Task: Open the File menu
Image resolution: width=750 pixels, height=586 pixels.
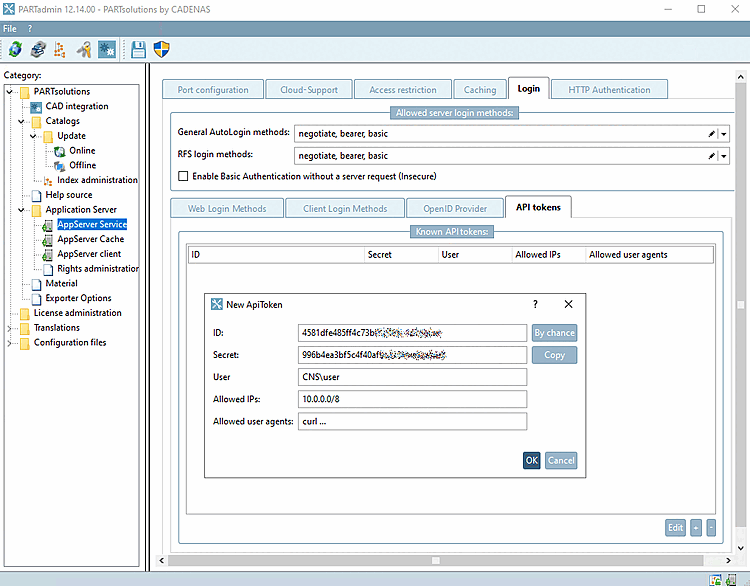Action: (x=10, y=29)
